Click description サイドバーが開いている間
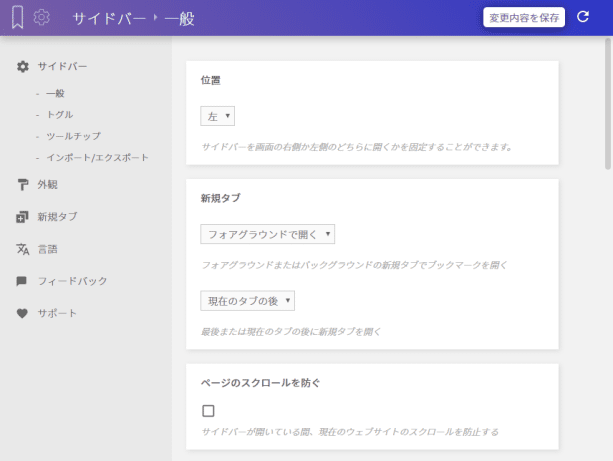 pyautogui.click(x=350, y=432)
